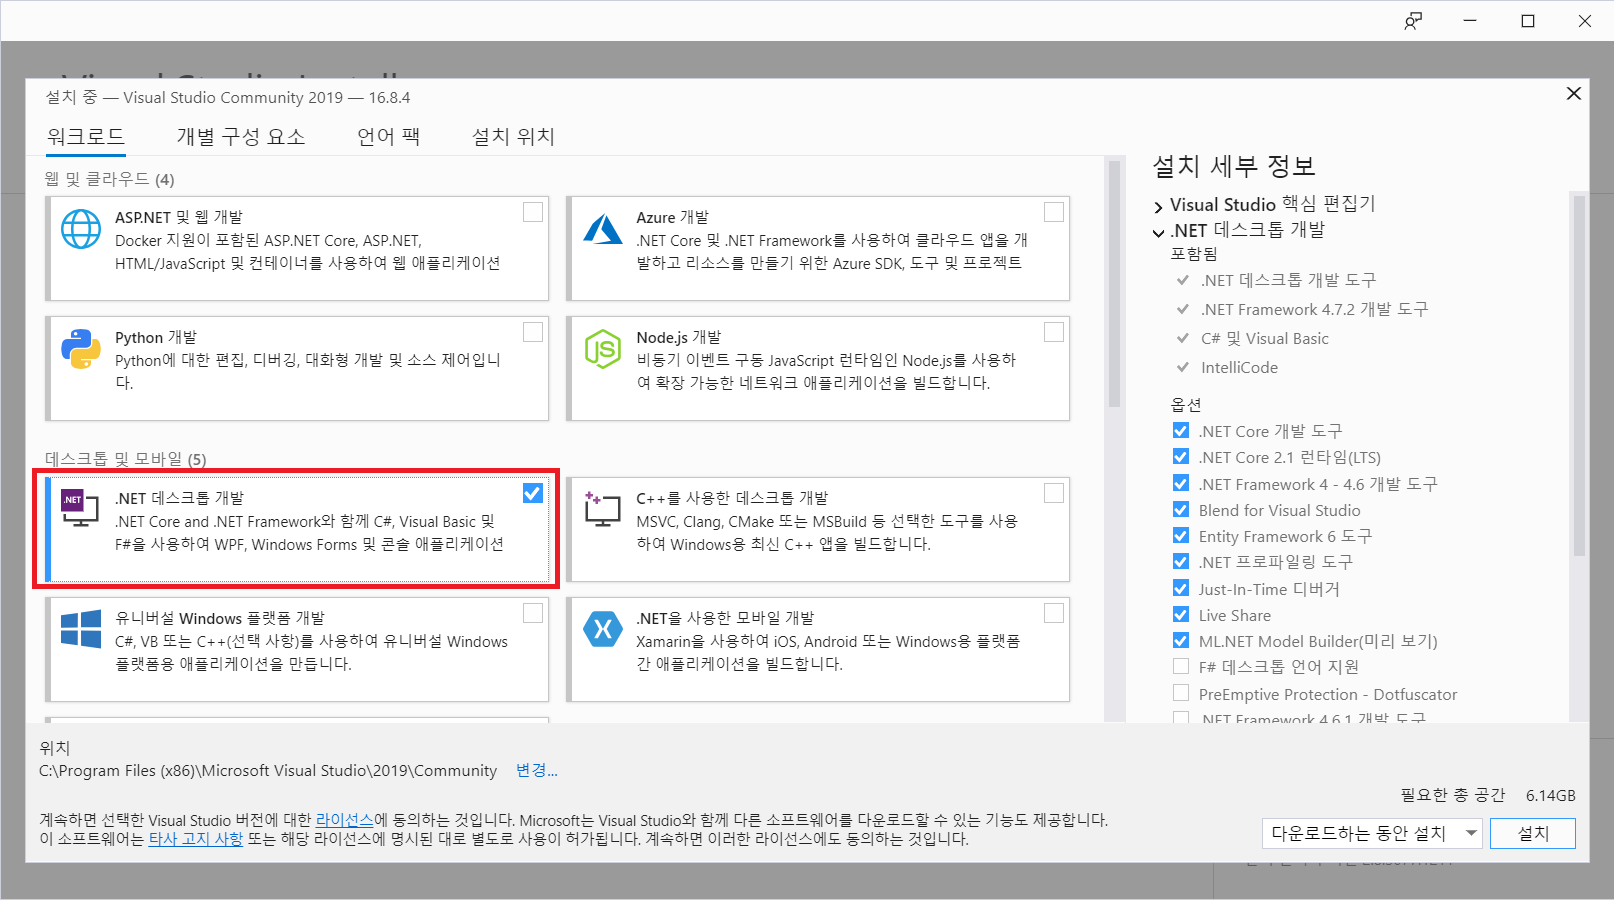Click the total space required 6.14GB value

click(1550, 795)
